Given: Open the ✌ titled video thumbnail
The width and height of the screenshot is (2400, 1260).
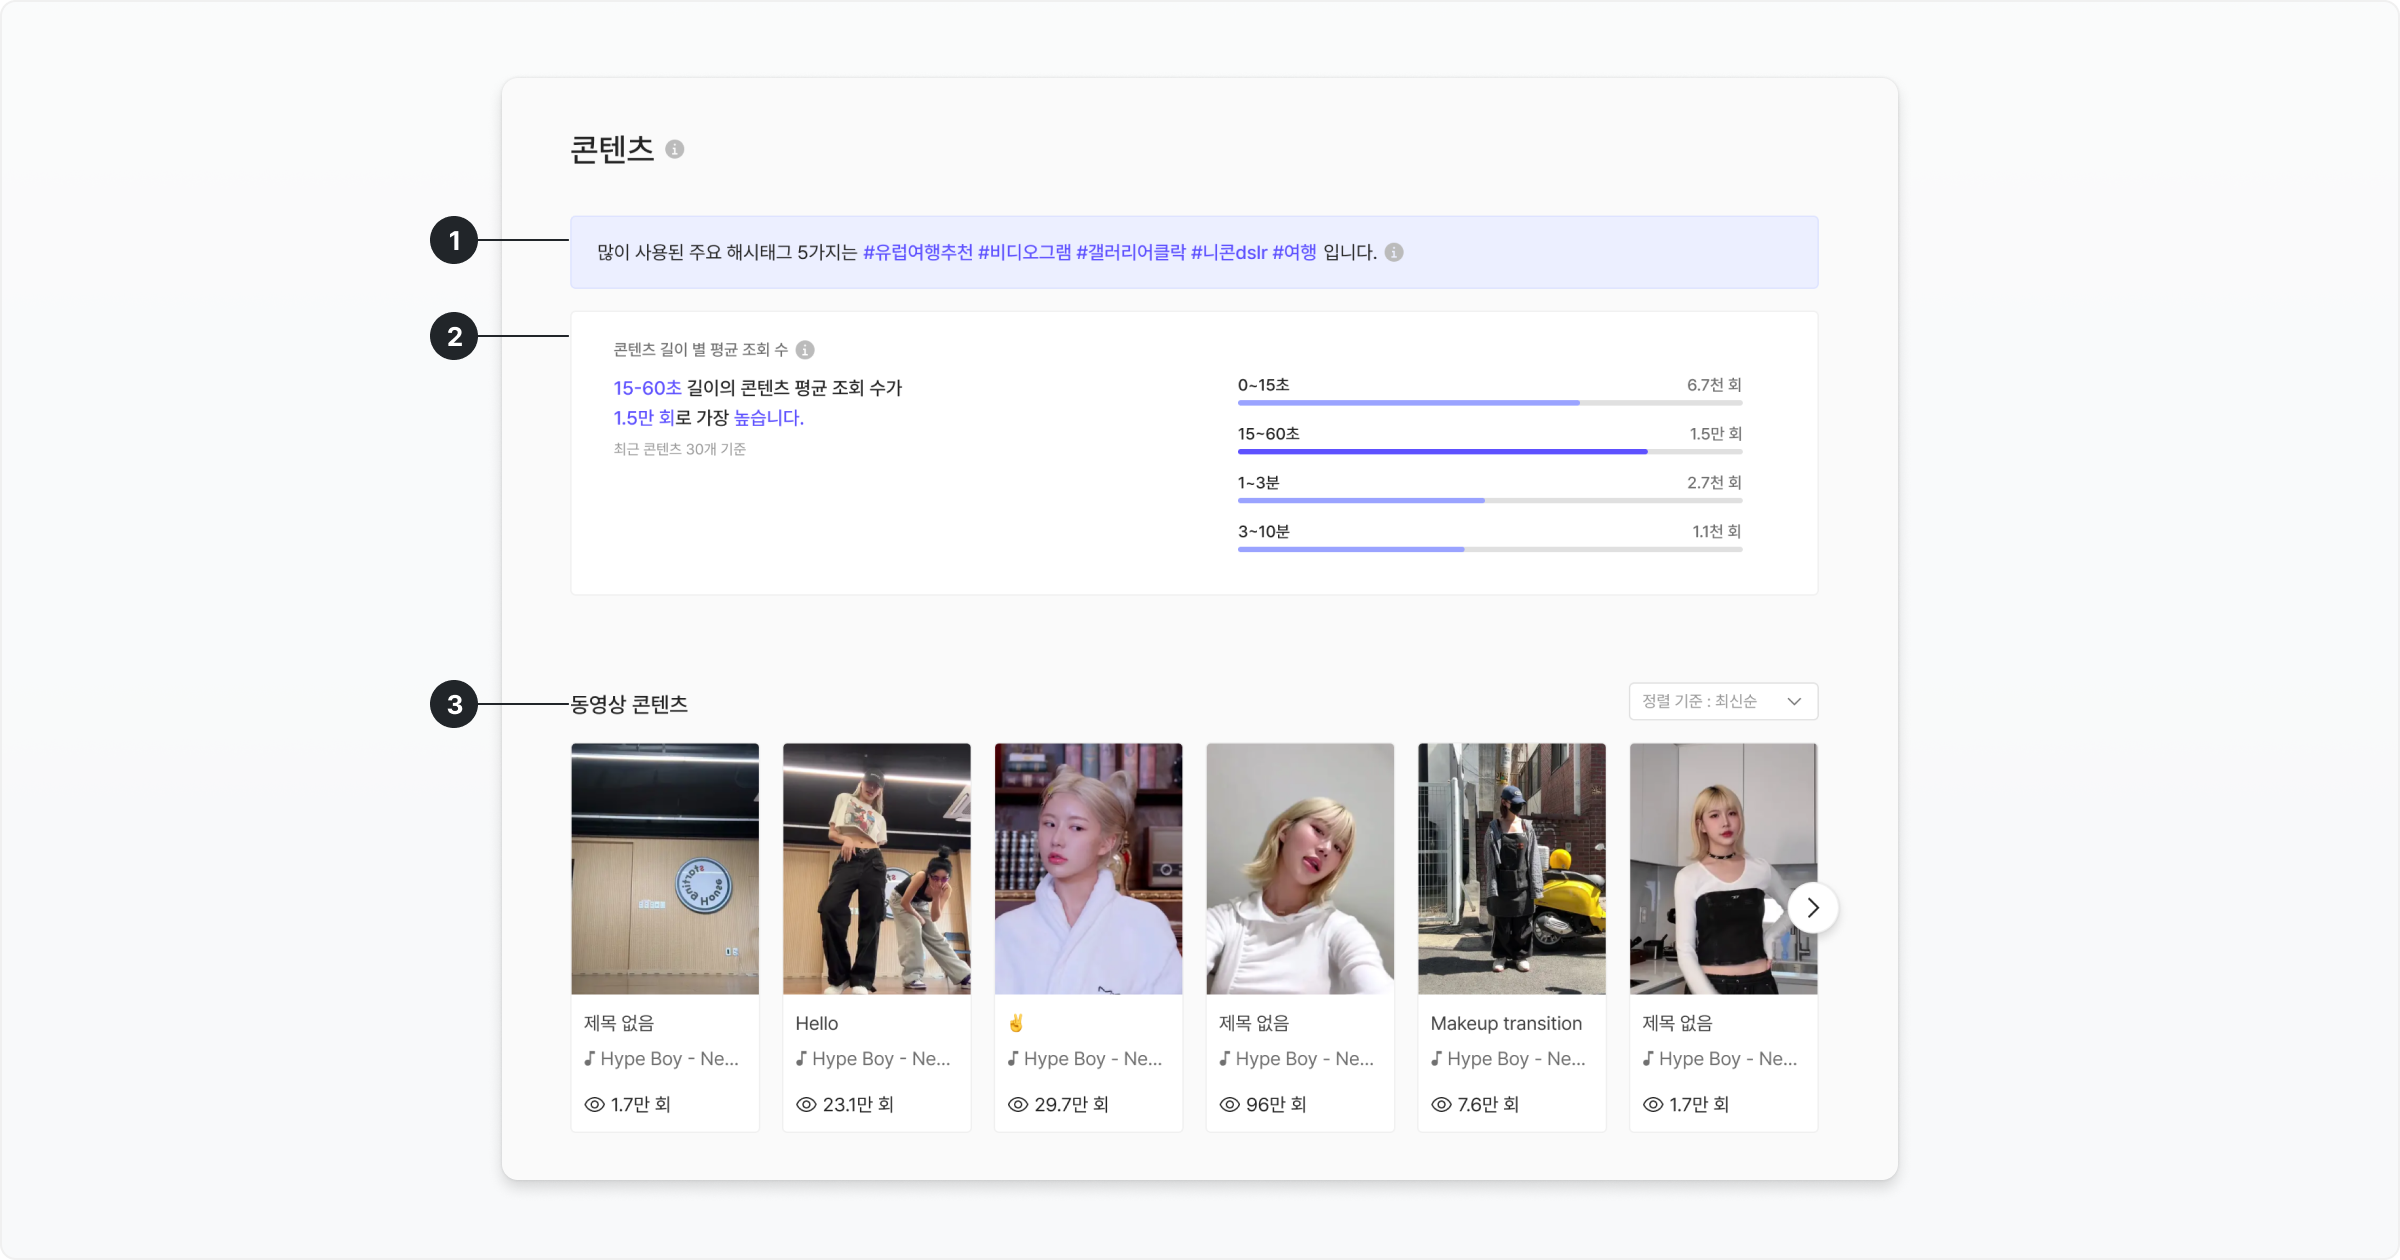Looking at the screenshot, I should click(x=1088, y=868).
